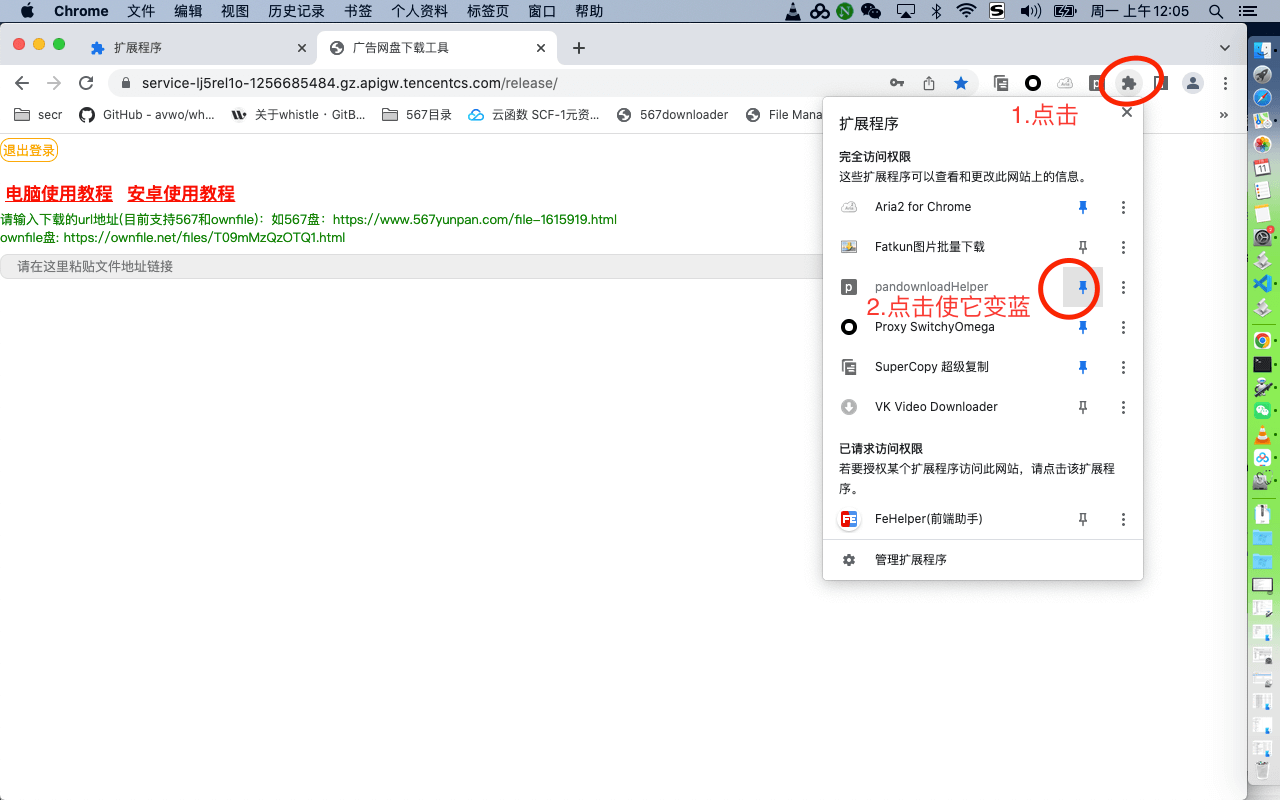Close the extensions popup
The image size is (1280, 800).
(x=1127, y=113)
